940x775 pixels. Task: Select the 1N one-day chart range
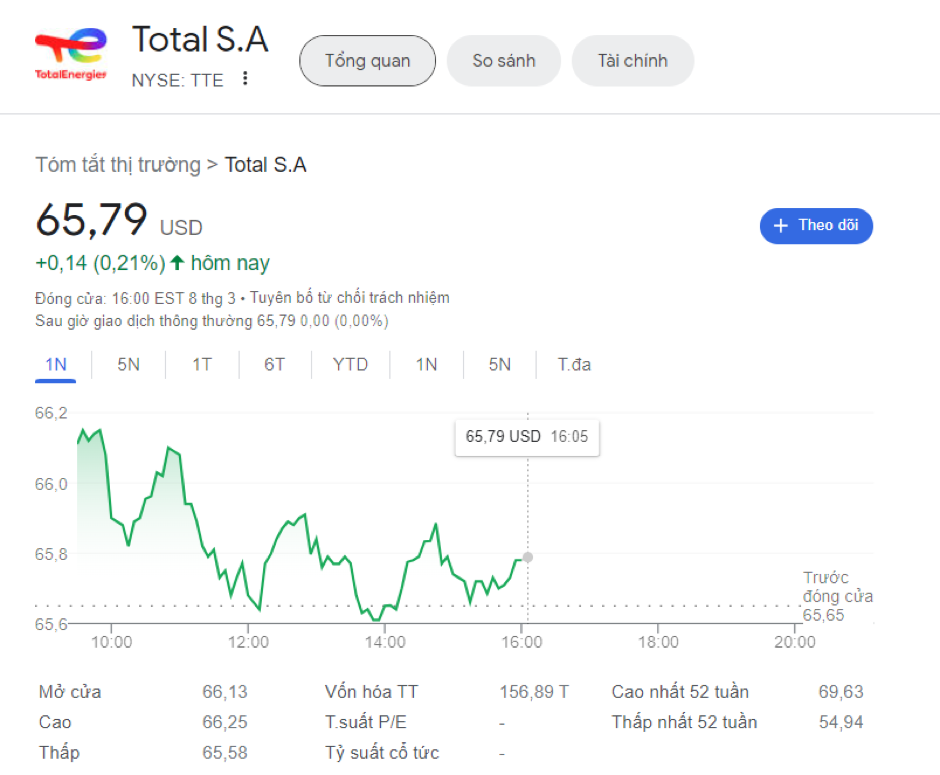[56, 364]
